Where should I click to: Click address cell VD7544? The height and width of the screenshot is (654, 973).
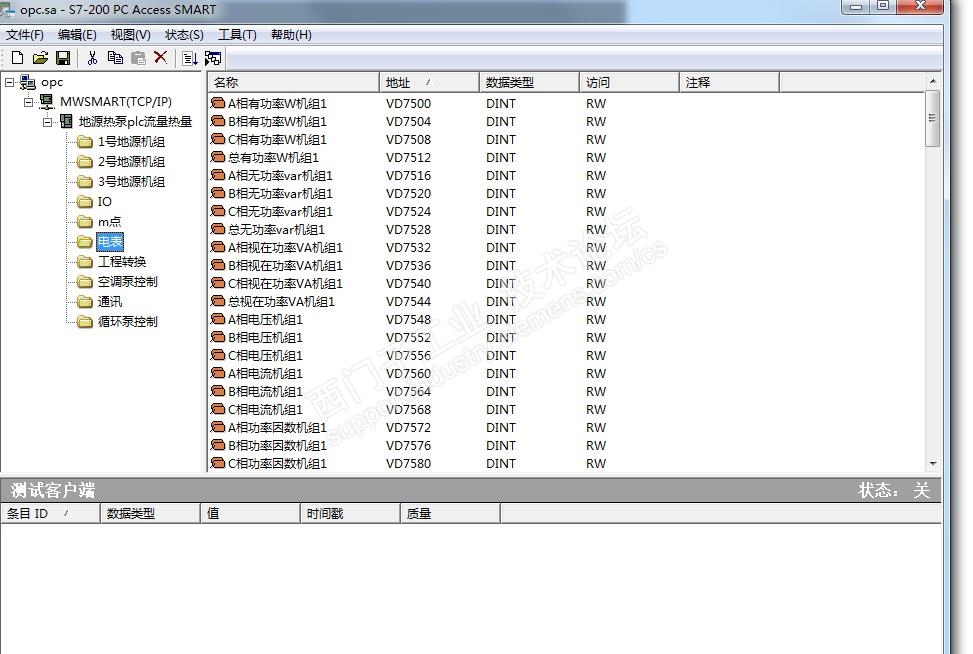coord(408,302)
